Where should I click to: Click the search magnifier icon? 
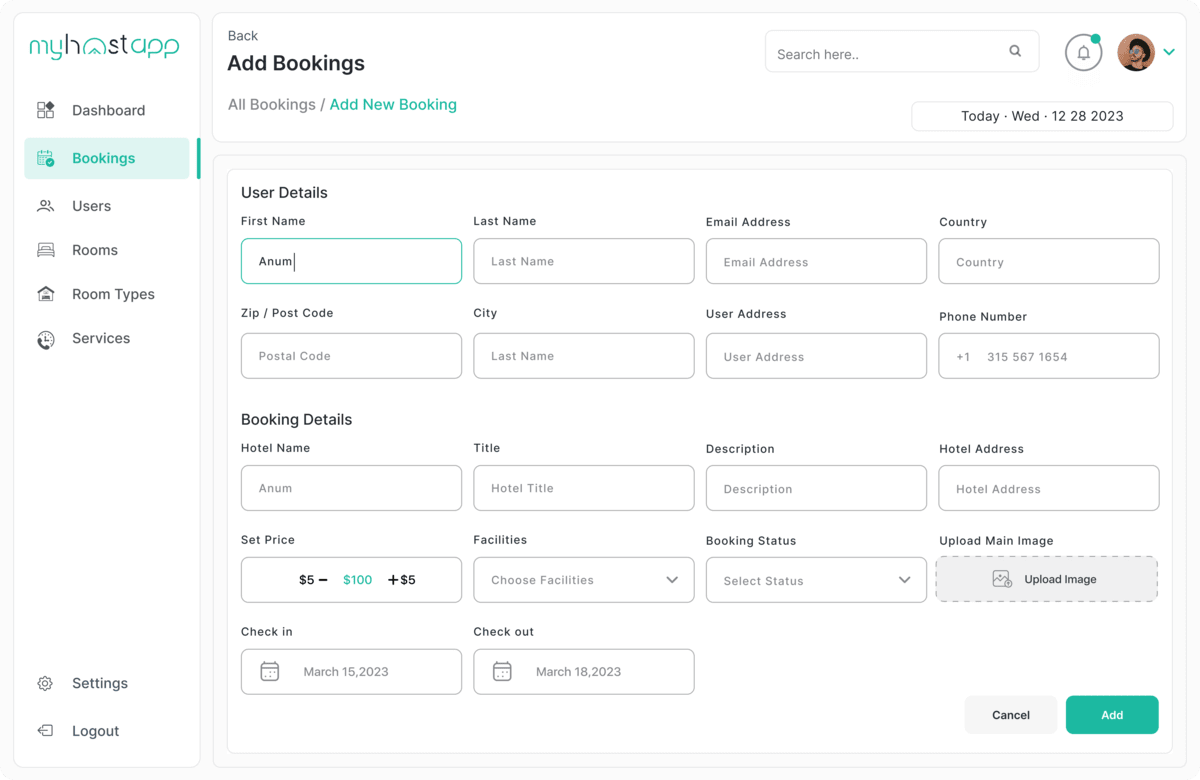tap(1015, 51)
